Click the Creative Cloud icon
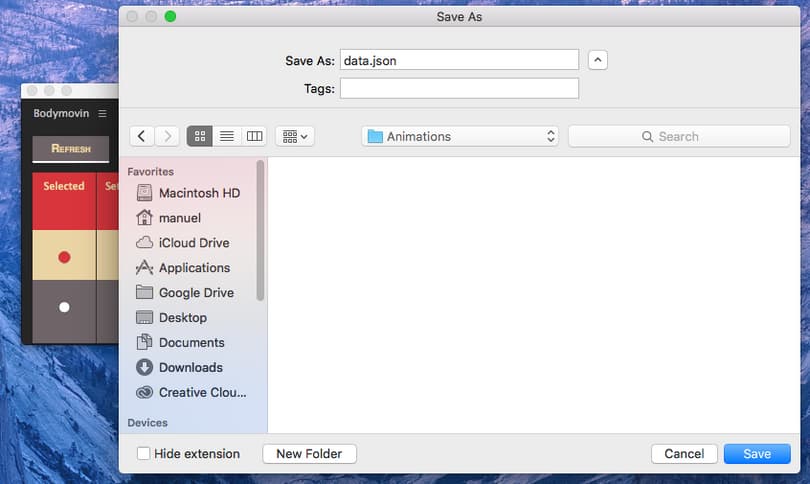Image resolution: width=810 pixels, height=484 pixels. click(x=144, y=393)
